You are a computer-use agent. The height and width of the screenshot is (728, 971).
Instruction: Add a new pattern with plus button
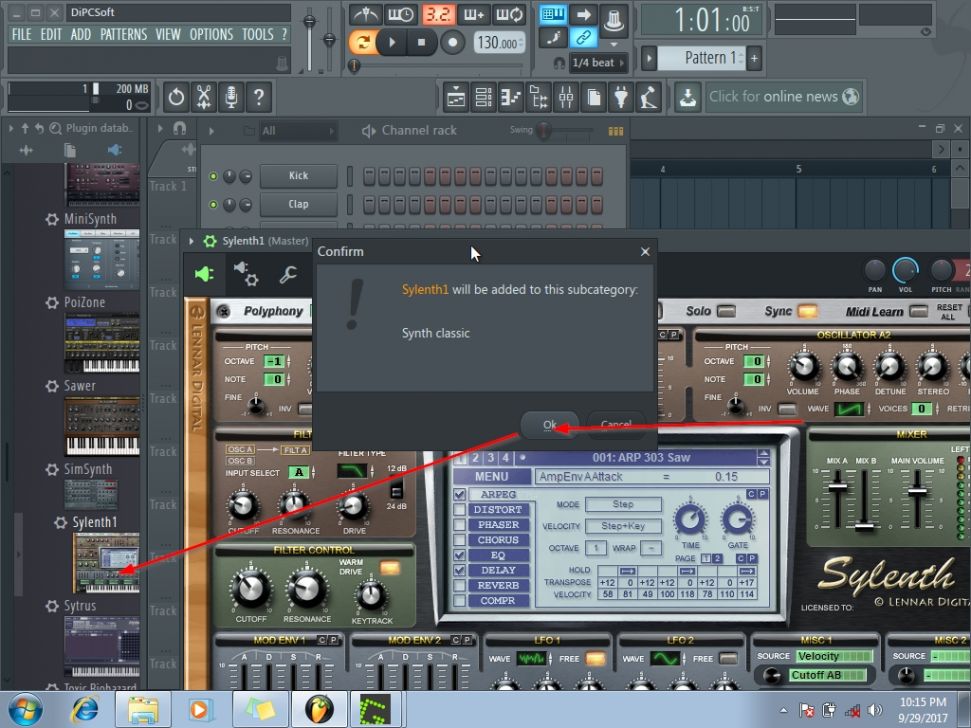point(754,59)
